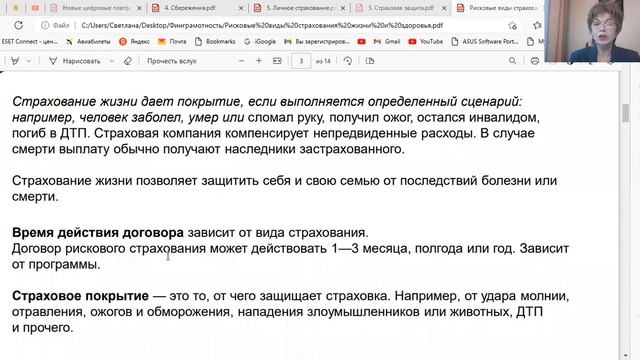Open the Bookmarks folder bookmark
The image size is (640, 360).
[x=215, y=41]
